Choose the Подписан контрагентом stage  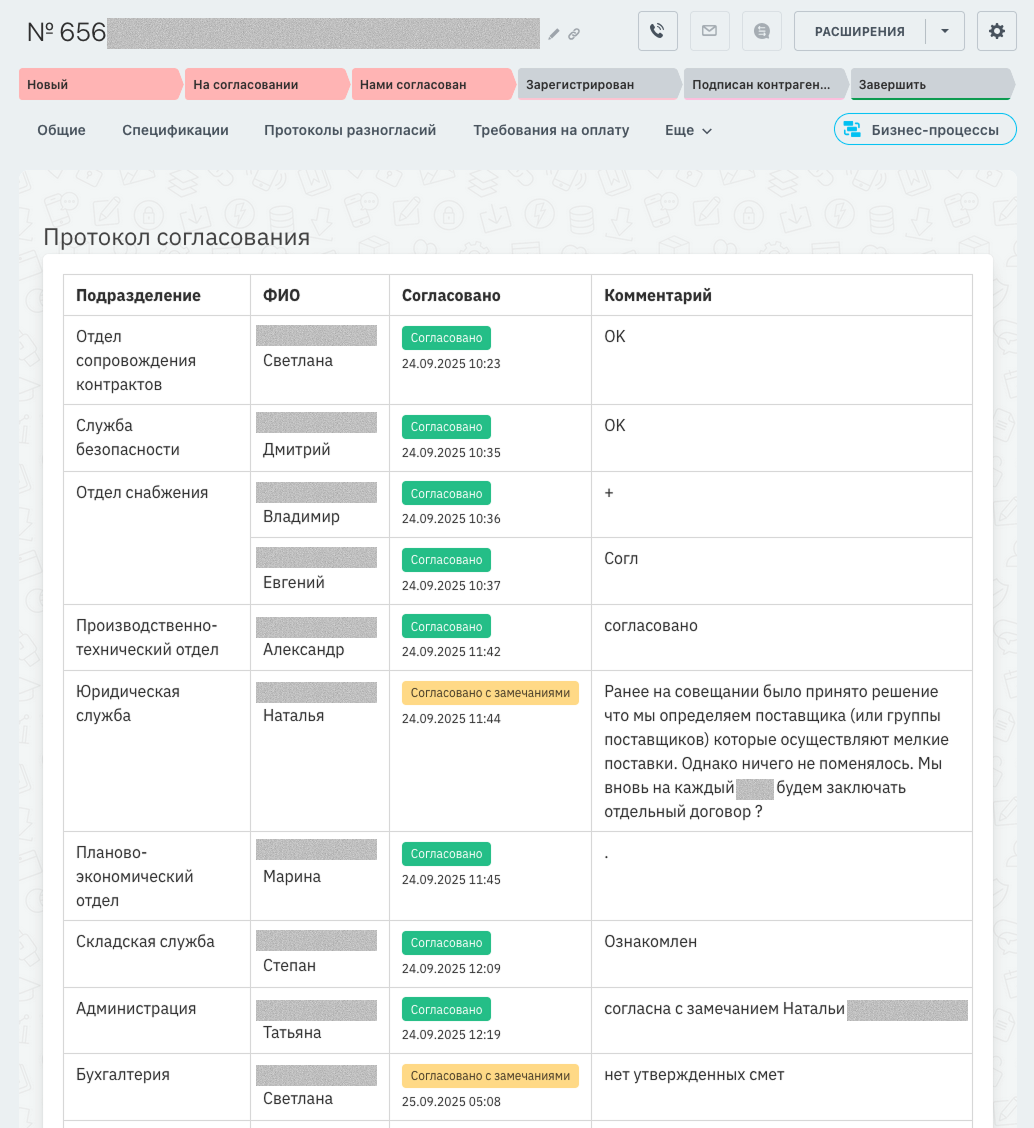click(x=763, y=85)
